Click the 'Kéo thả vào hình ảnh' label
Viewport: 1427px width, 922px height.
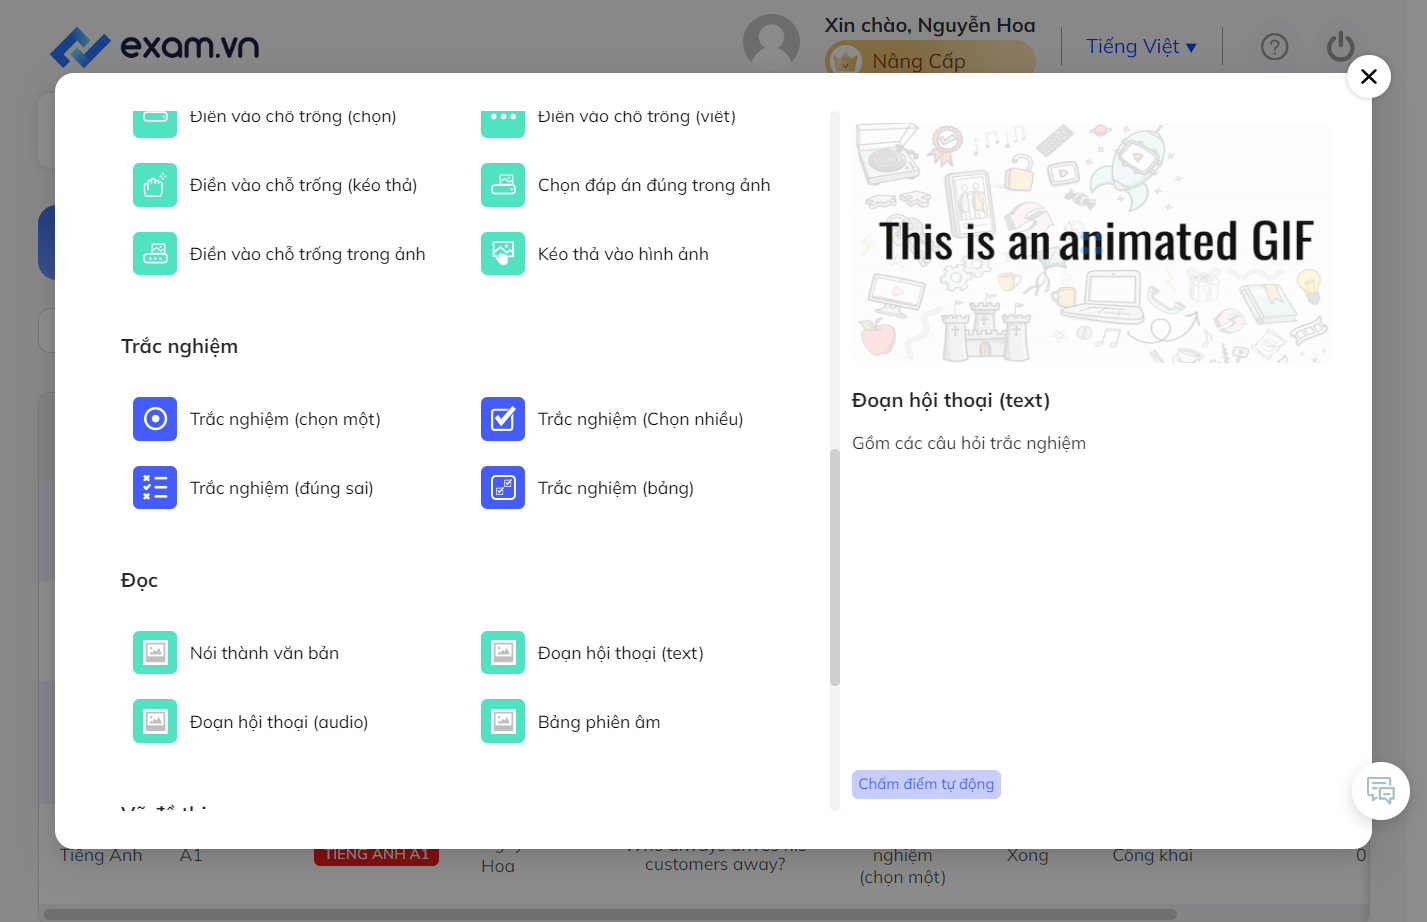click(623, 255)
